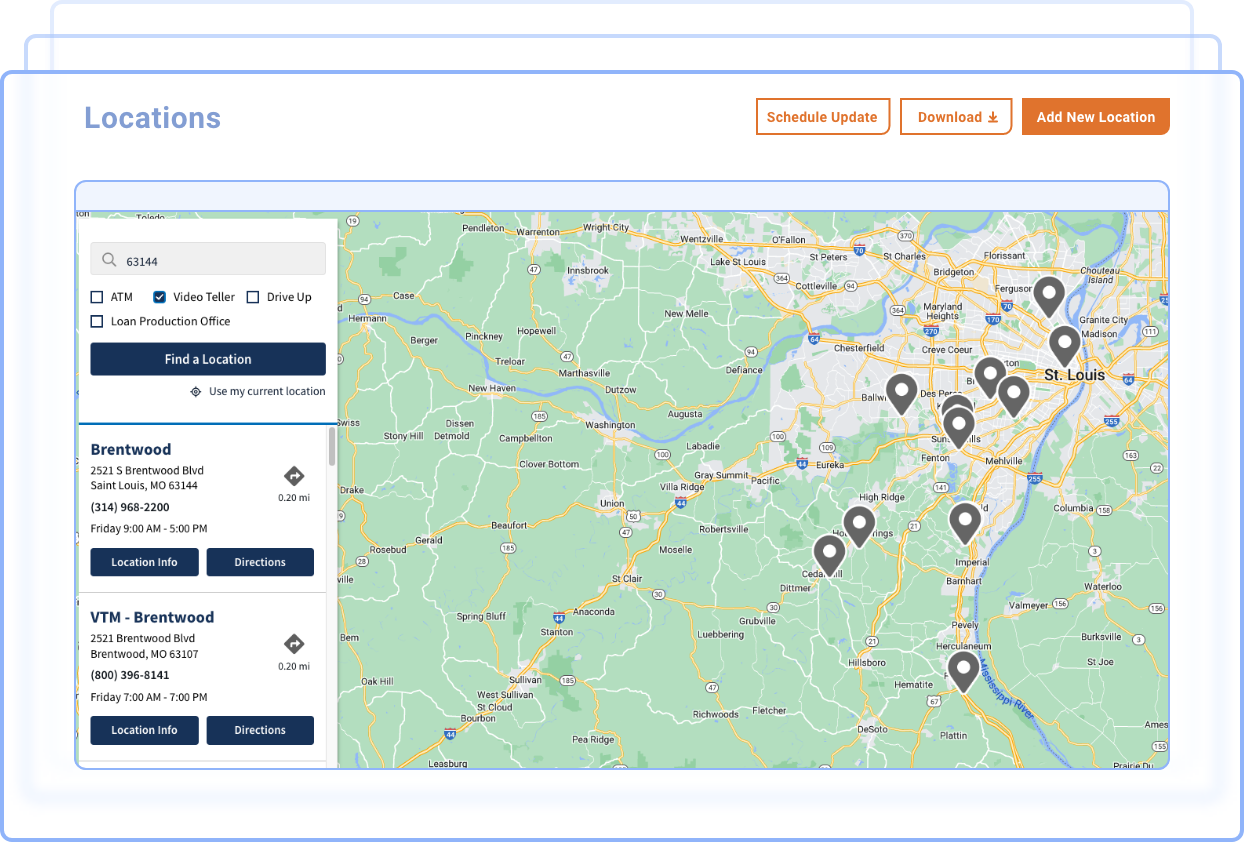The image size is (1244, 842).
Task: Click the map pin near Cedar Hill
Action: pyautogui.click(x=829, y=553)
